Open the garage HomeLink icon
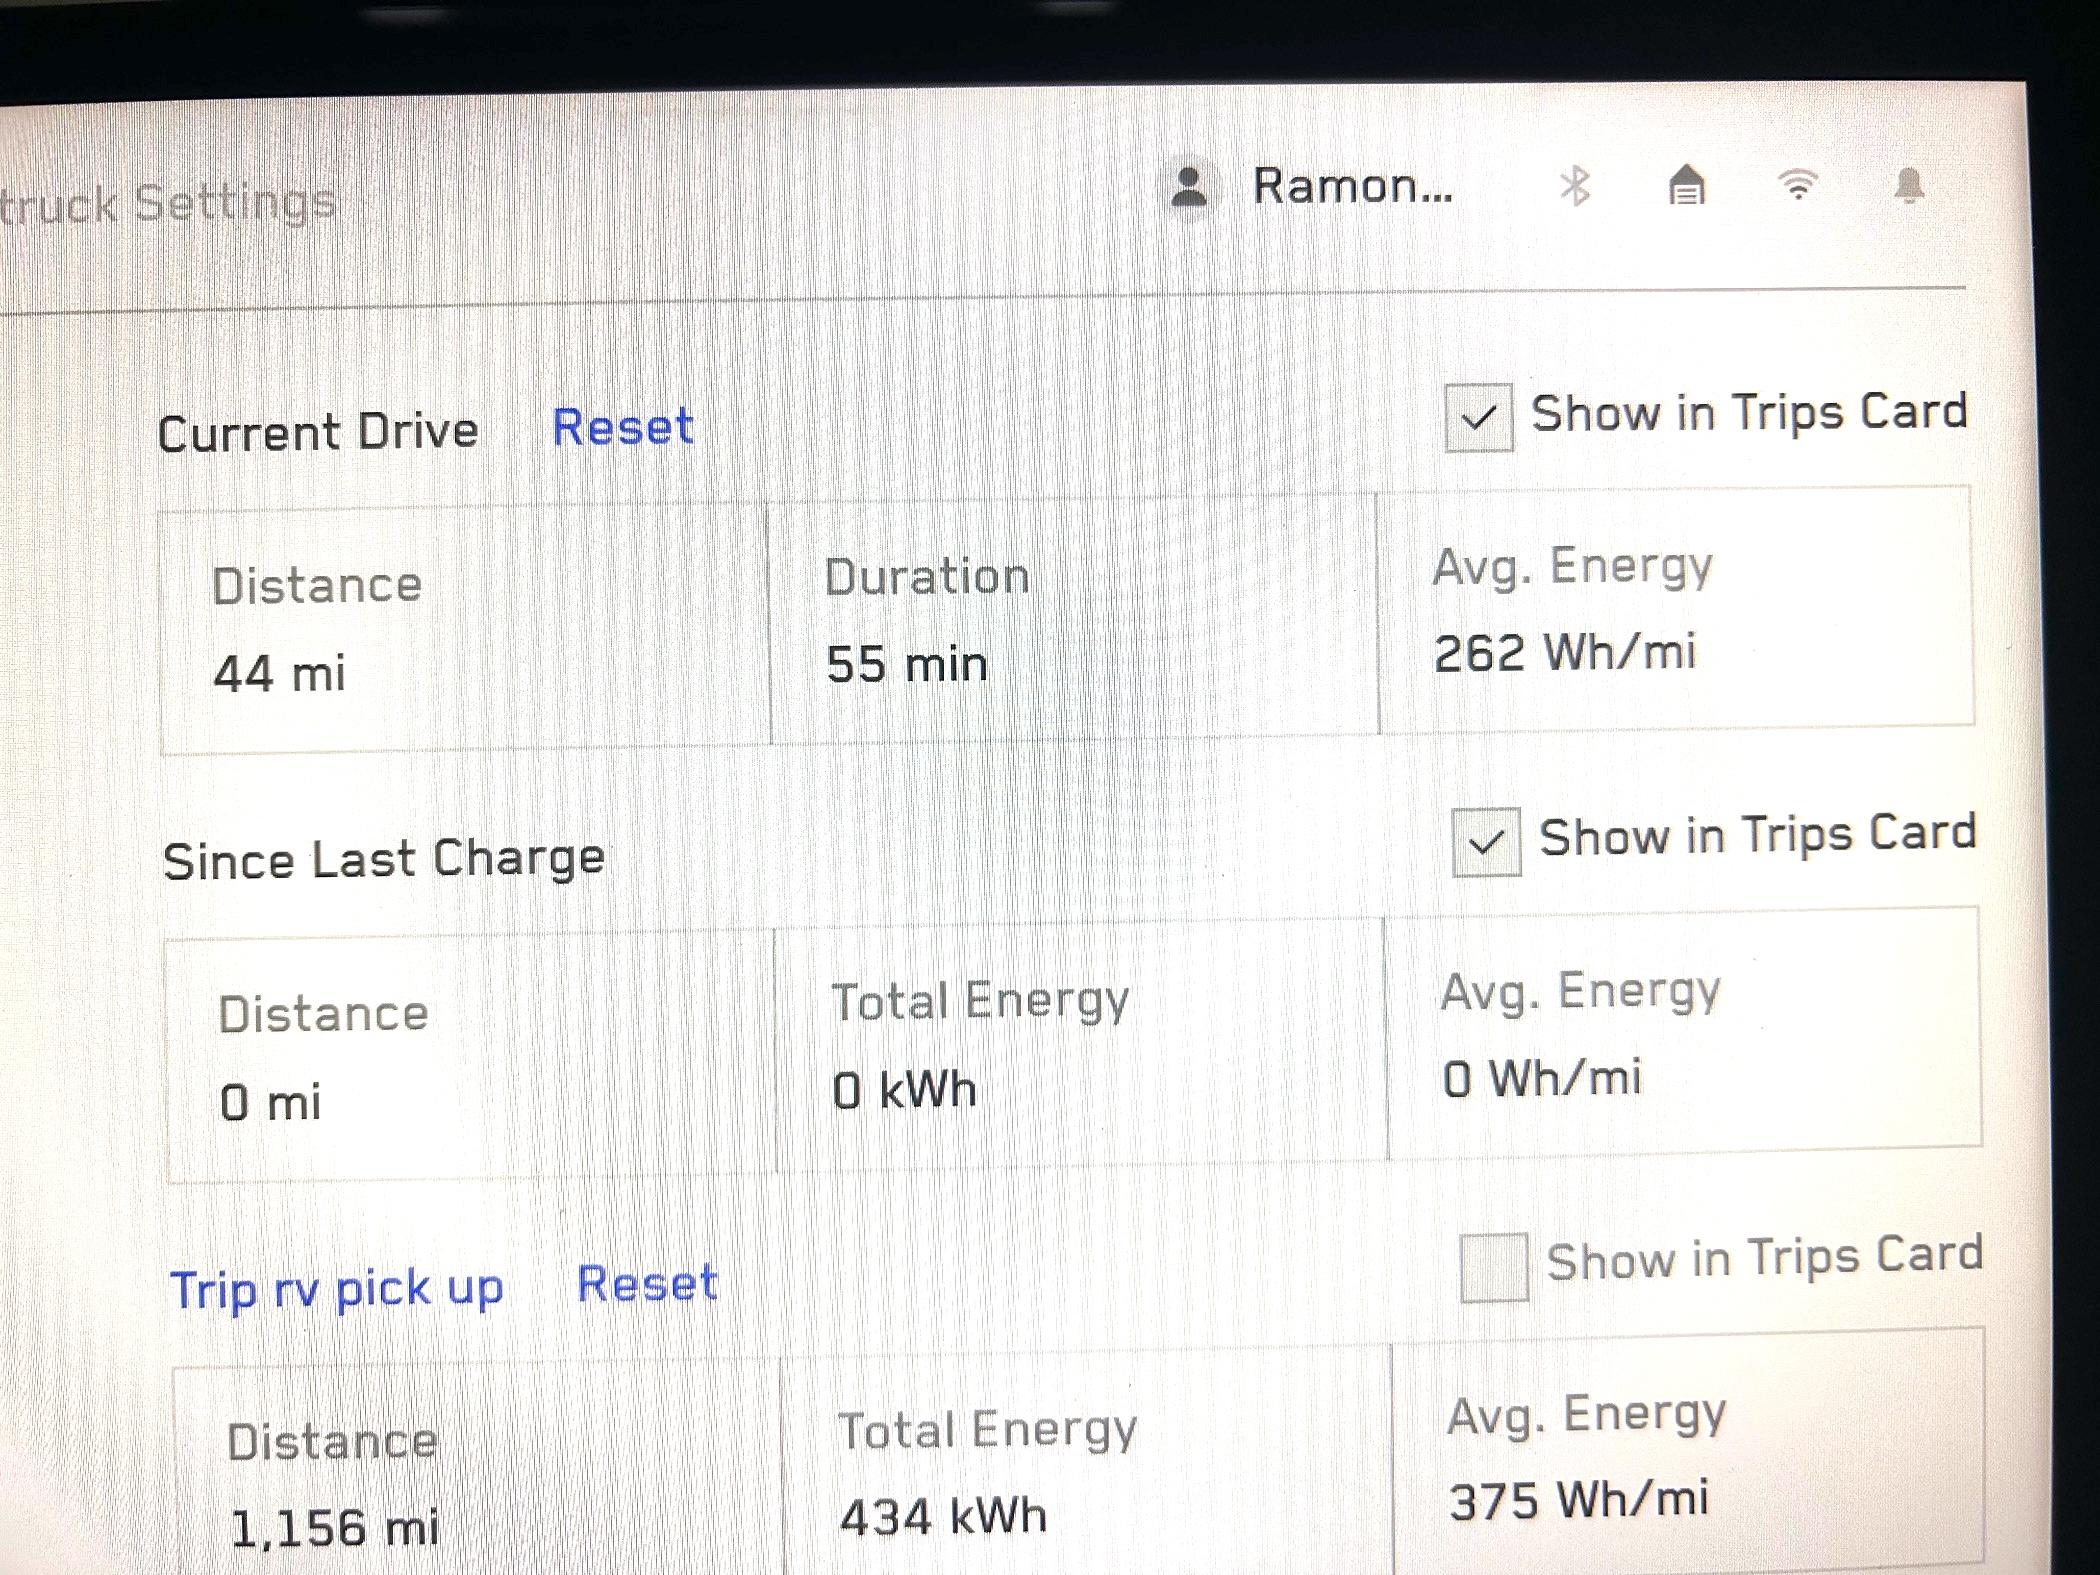The height and width of the screenshot is (1575, 2100). (1686, 185)
